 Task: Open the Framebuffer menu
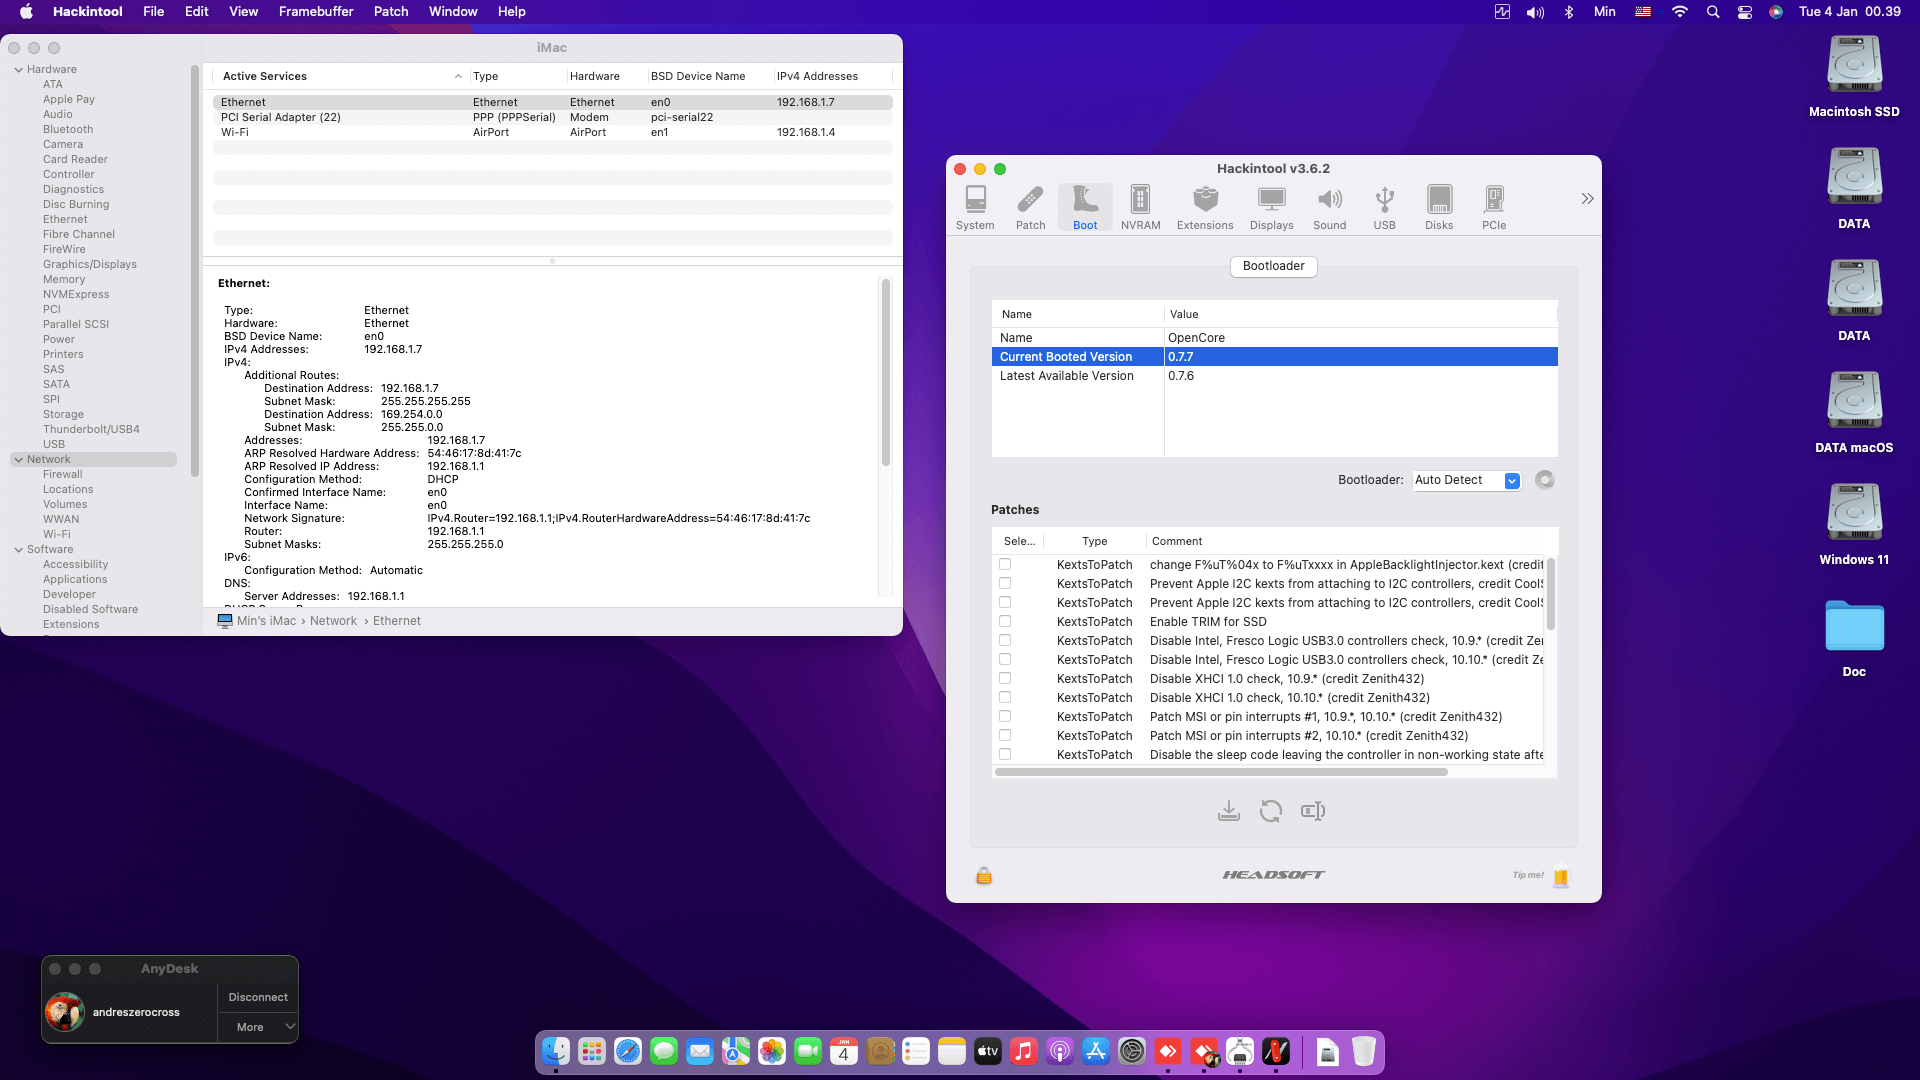[316, 12]
